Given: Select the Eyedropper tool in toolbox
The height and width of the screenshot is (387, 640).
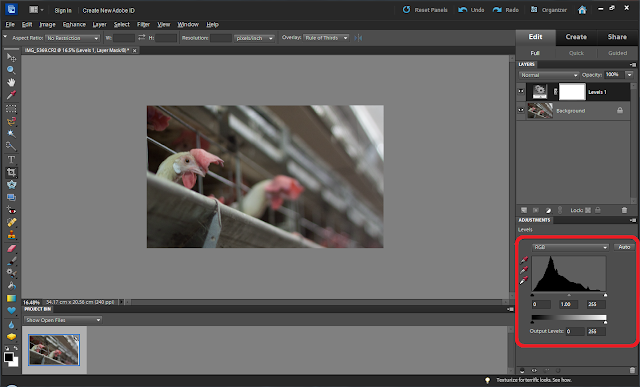Looking at the screenshot, I should [x=11, y=95].
